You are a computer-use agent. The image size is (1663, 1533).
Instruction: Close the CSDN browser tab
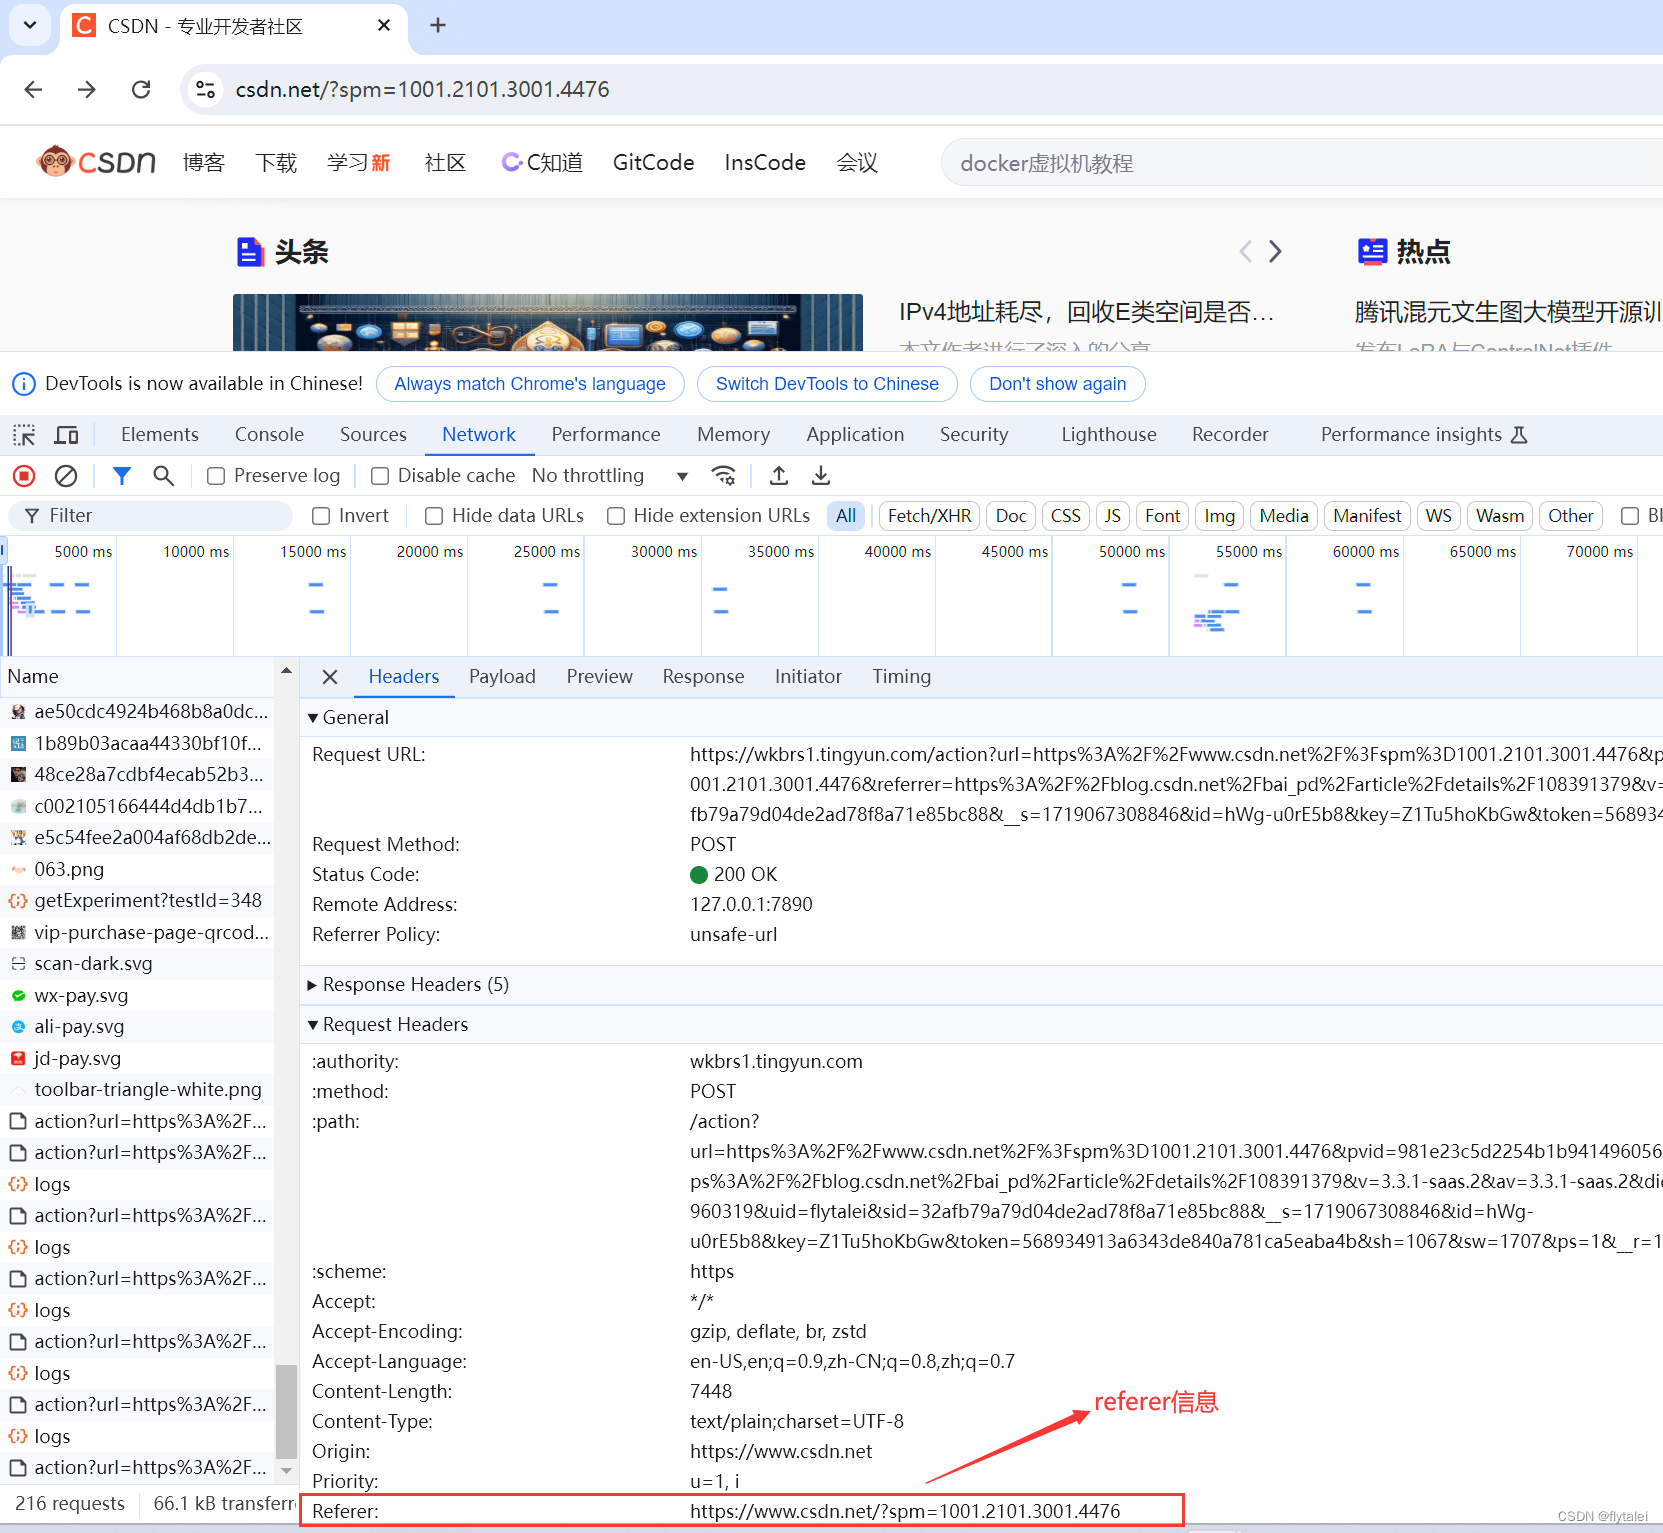(x=384, y=25)
